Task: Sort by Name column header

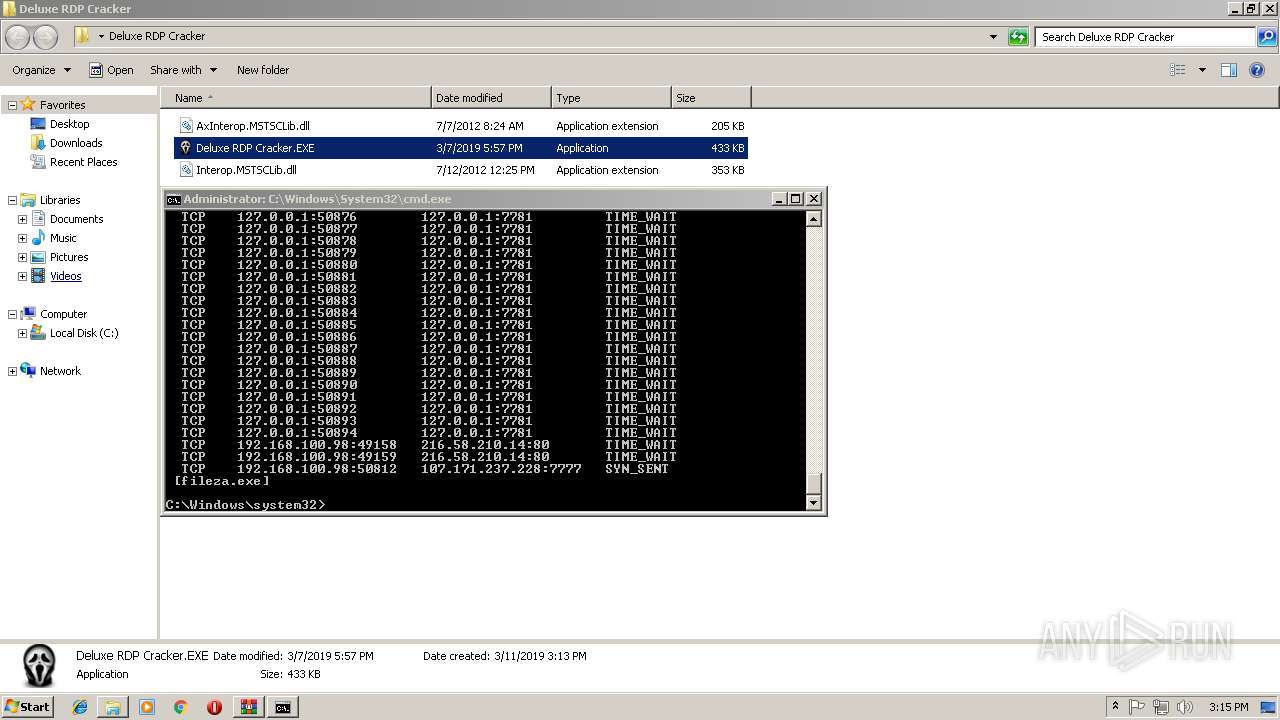Action: pos(295,98)
